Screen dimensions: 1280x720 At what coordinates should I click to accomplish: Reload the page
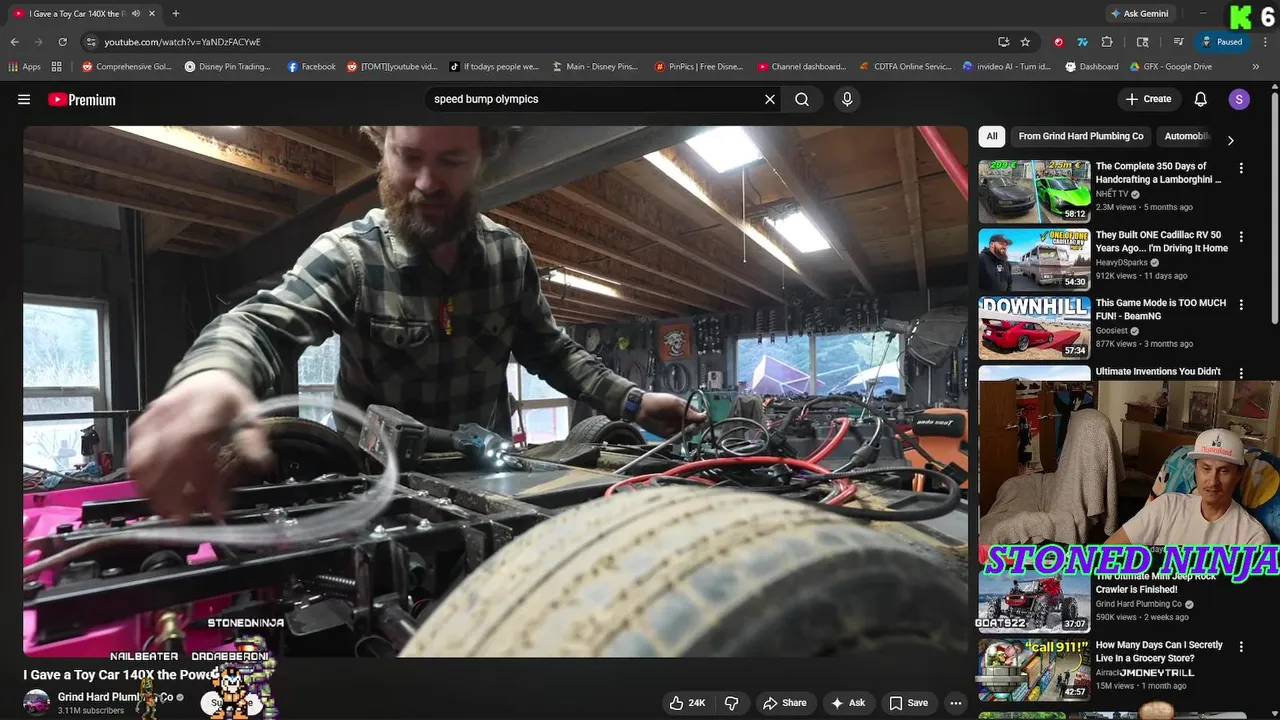(x=62, y=42)
